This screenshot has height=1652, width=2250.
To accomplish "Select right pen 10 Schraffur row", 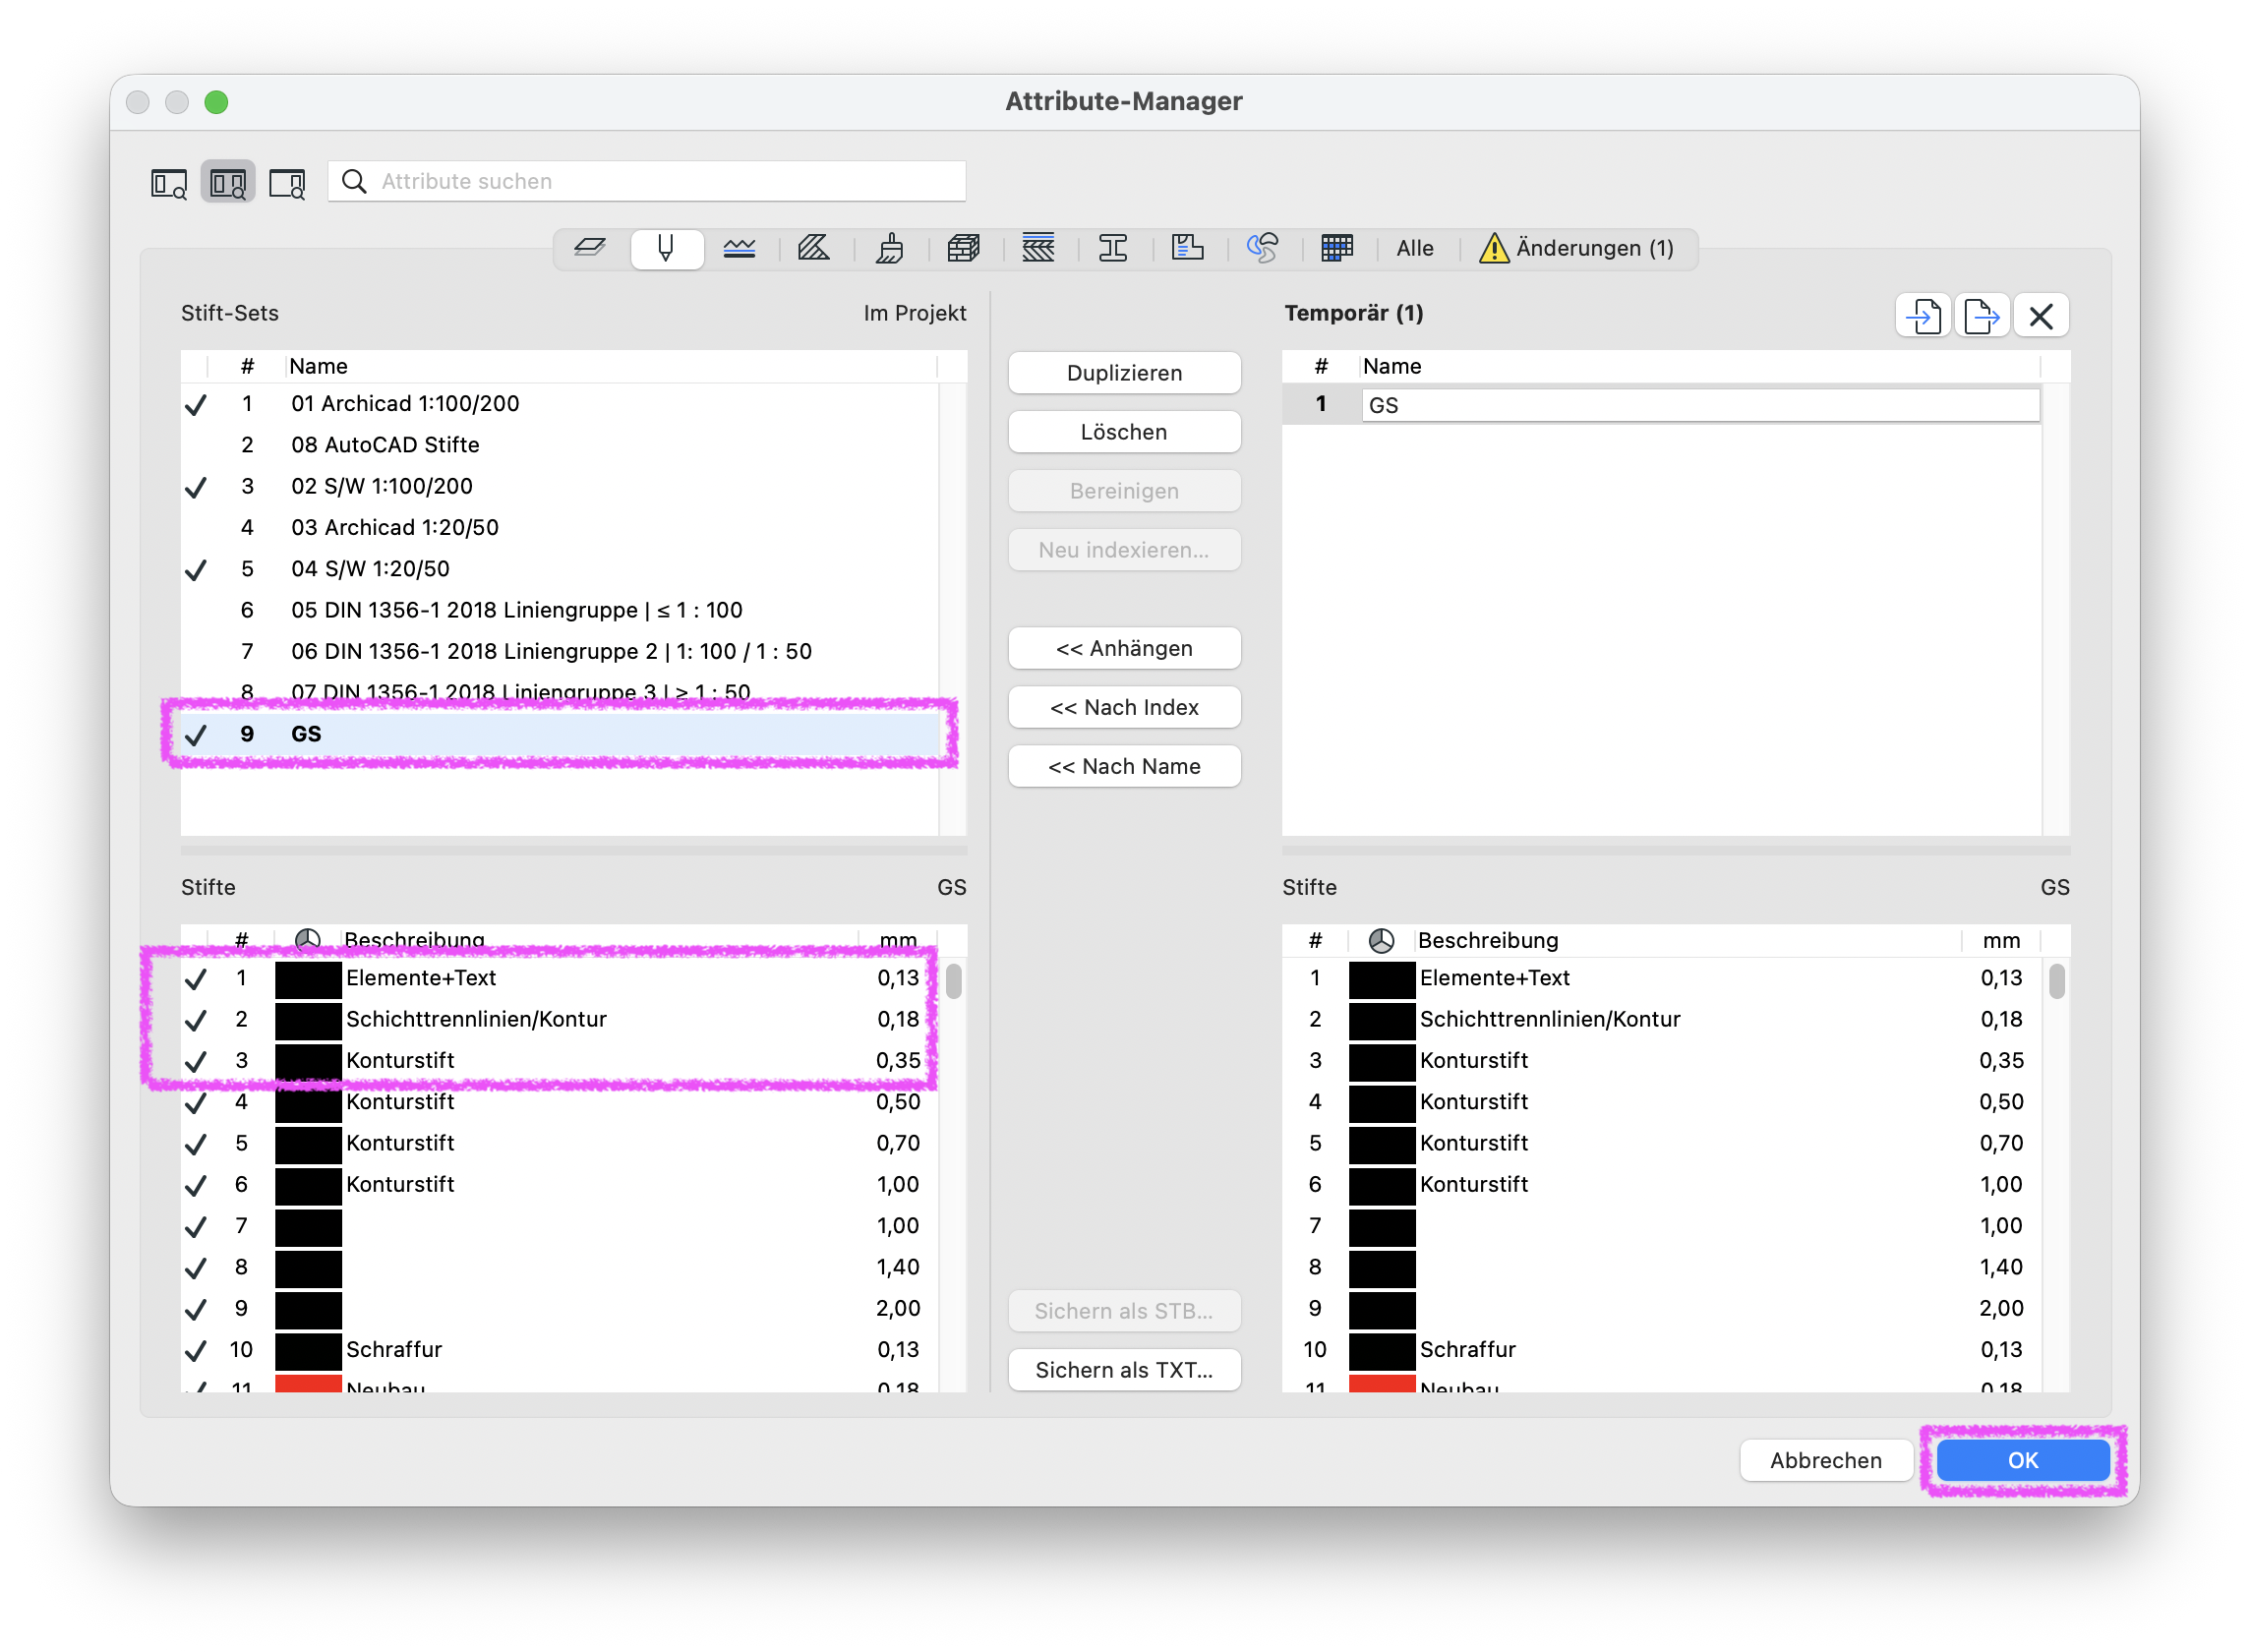I will coord(1662,1350).
